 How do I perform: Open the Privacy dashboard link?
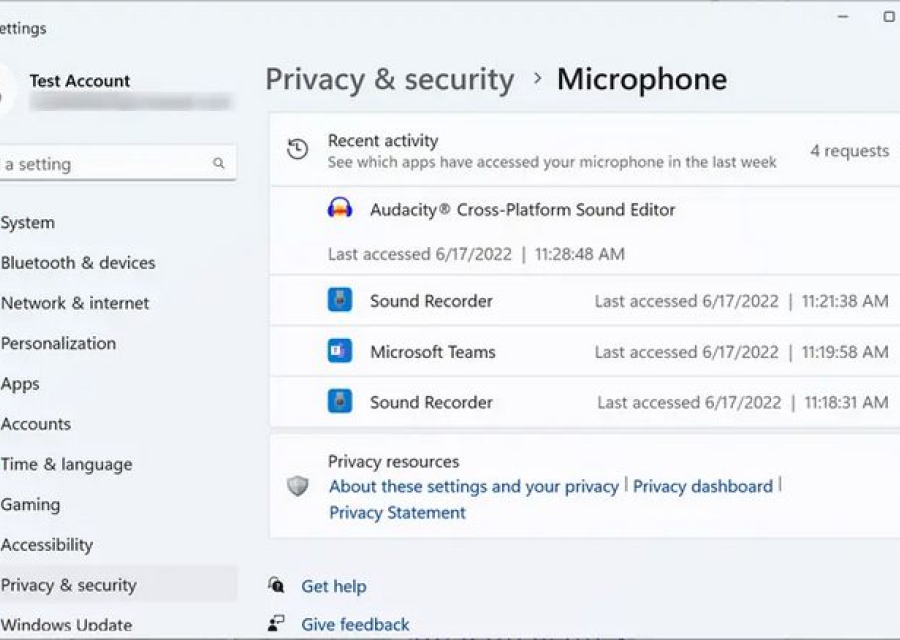(703, 486)
